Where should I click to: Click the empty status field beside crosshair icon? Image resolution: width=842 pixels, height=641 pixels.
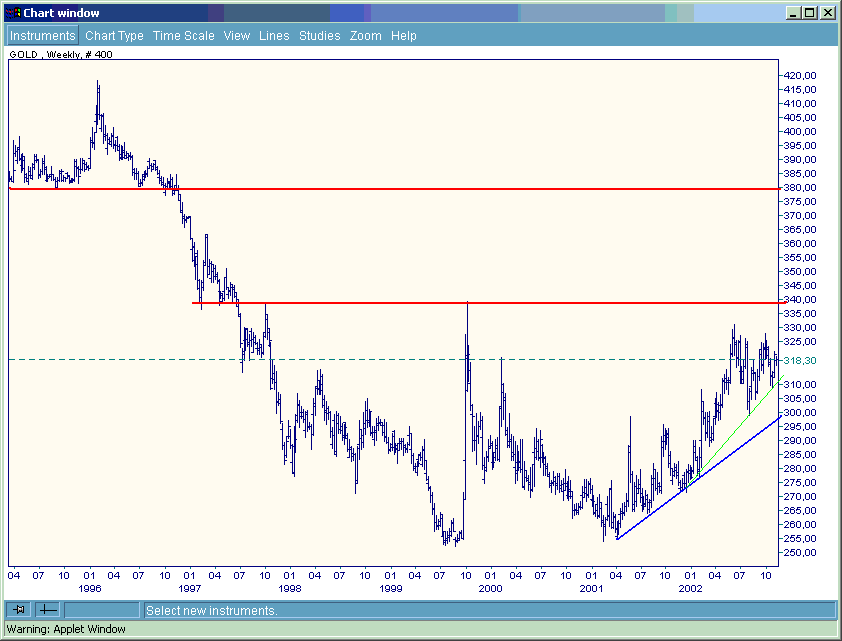(x=102, y=610)
